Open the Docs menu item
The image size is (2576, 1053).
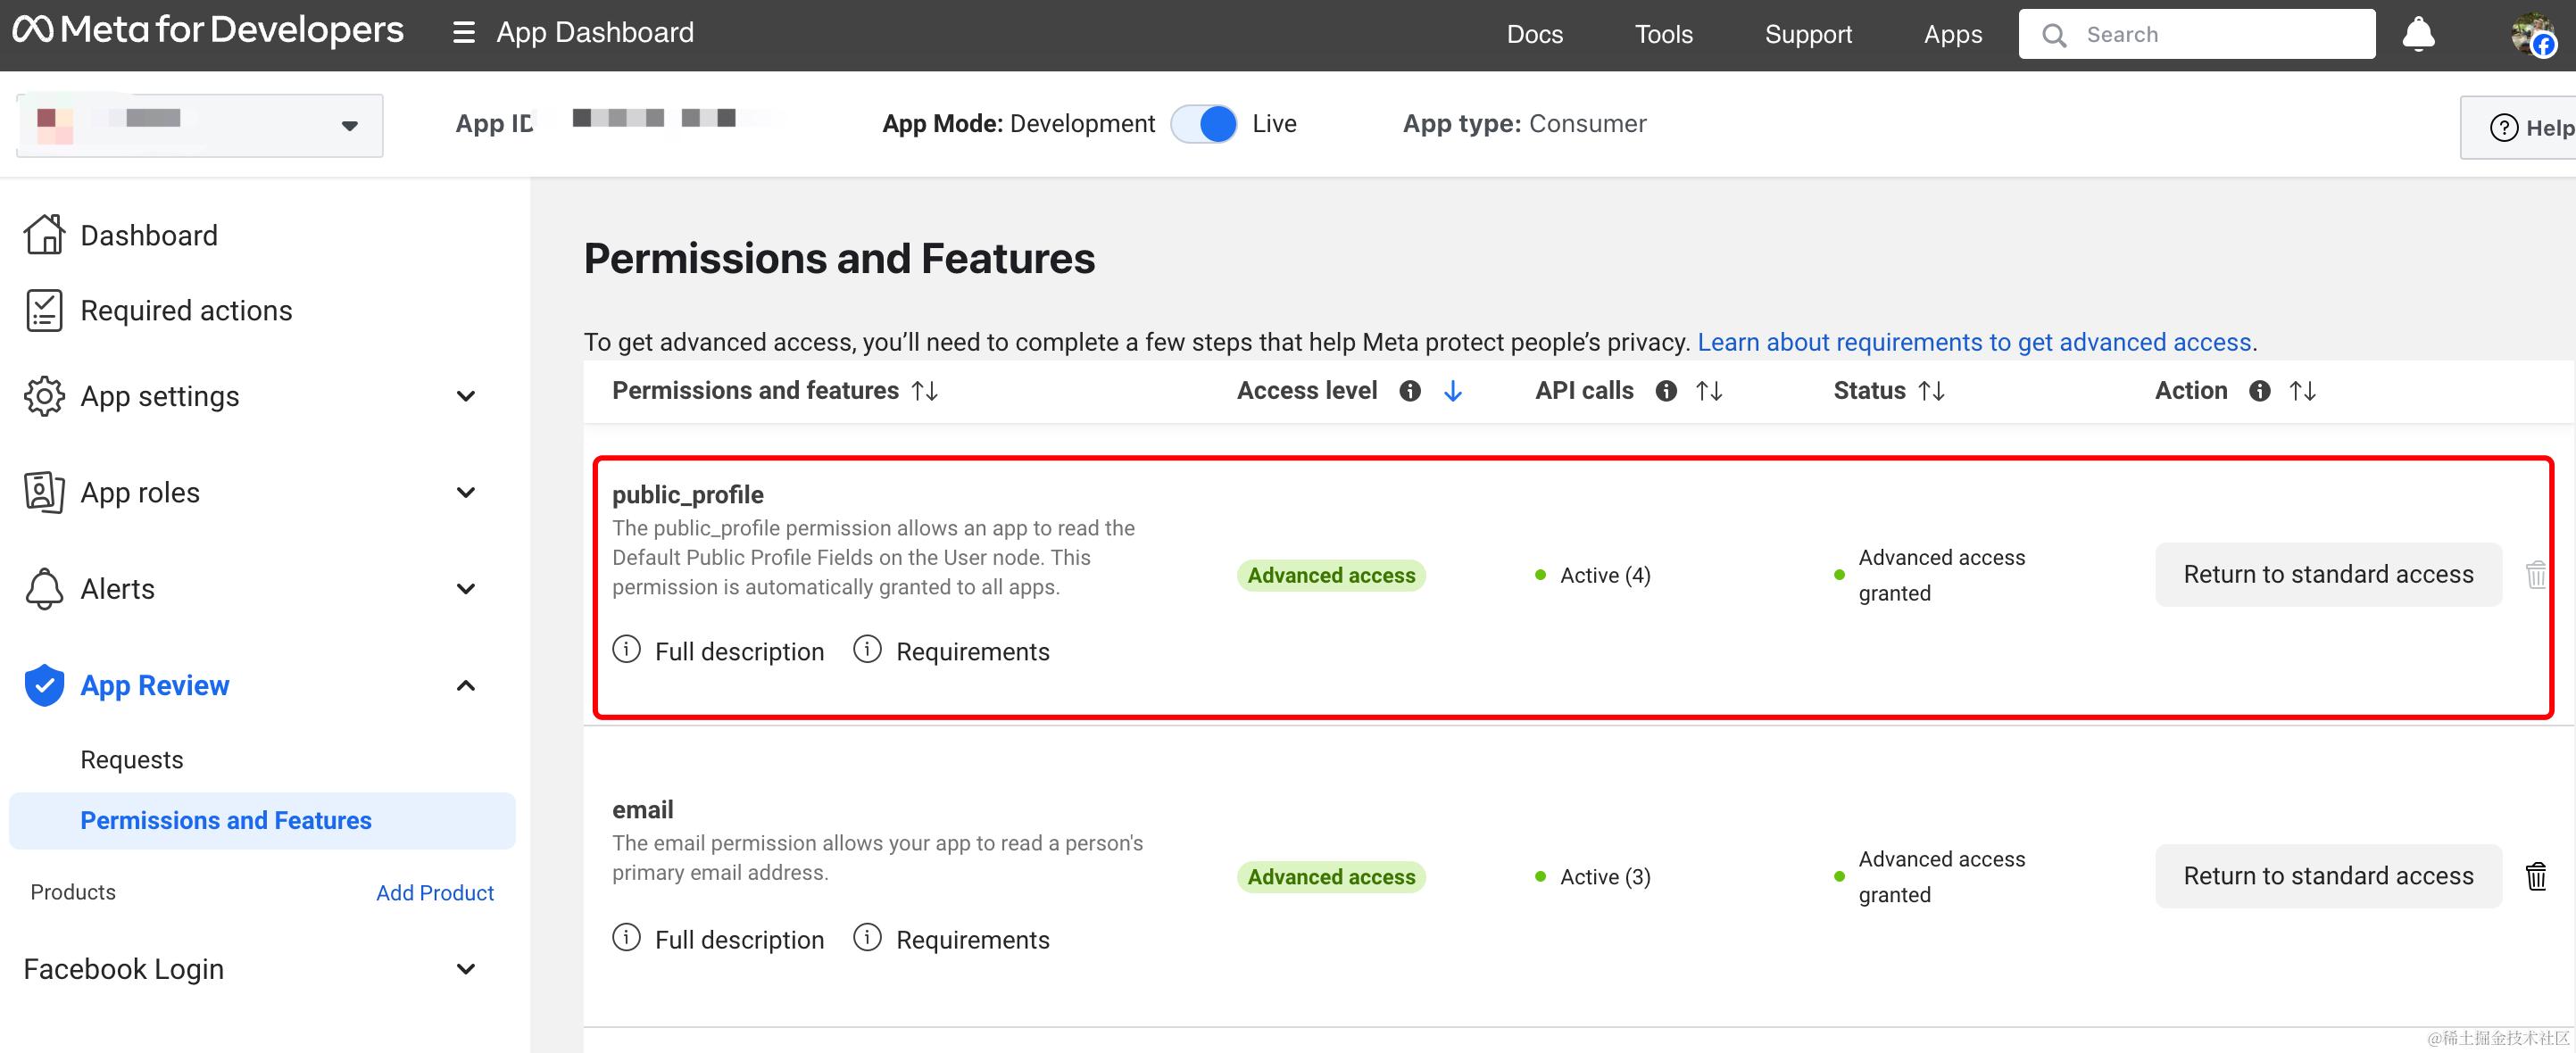click(x=1534, y=34)
